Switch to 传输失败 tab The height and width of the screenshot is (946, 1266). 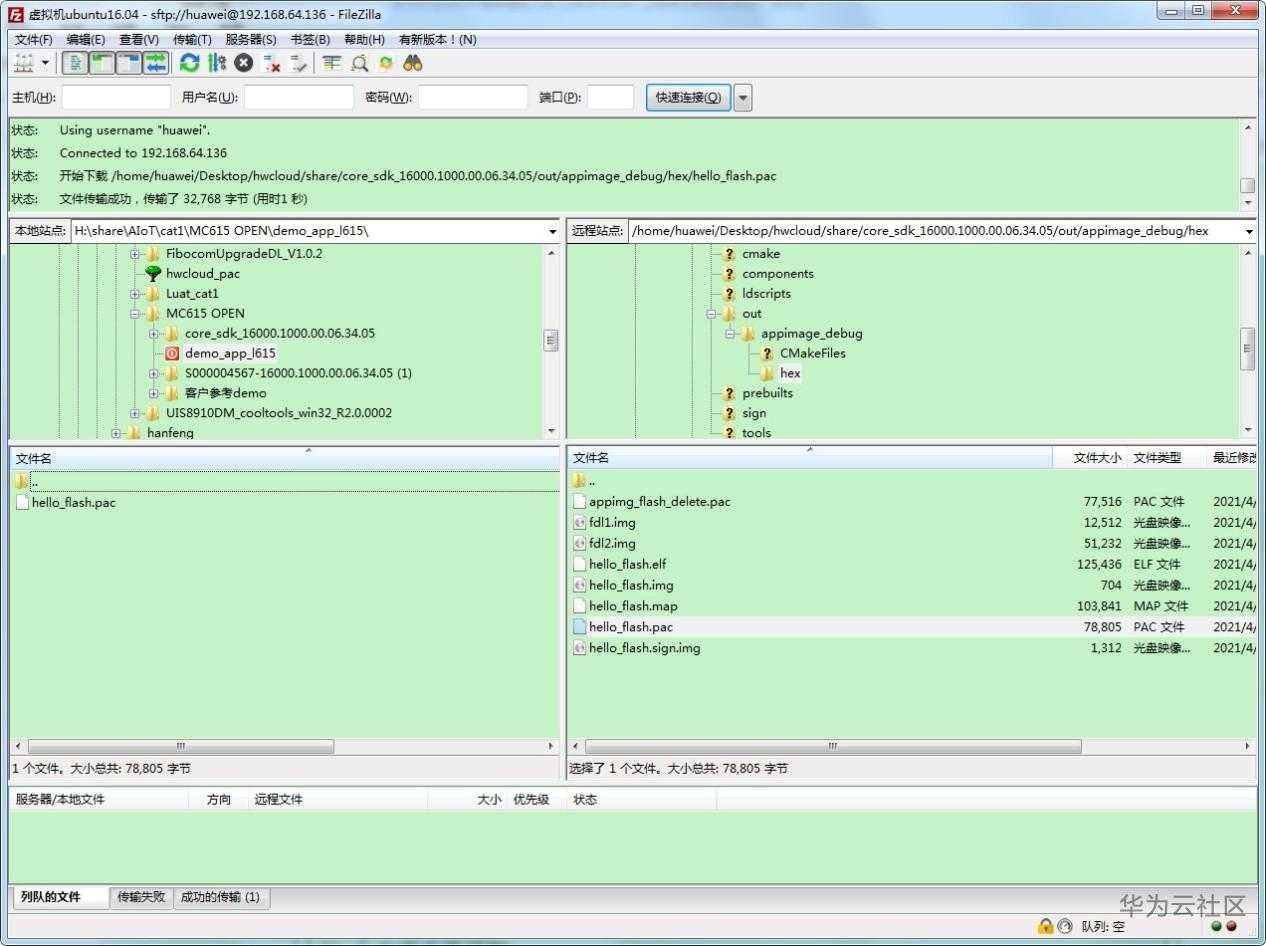click(141, 897)
